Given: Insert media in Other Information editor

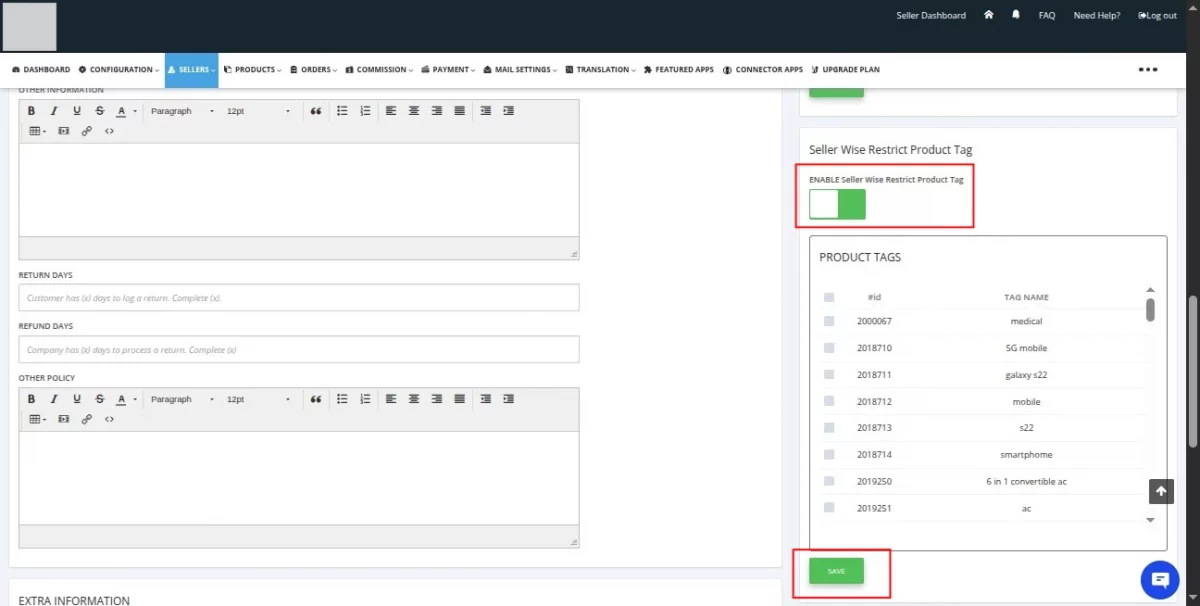Looking at the screenshot, I should point(64,131).
